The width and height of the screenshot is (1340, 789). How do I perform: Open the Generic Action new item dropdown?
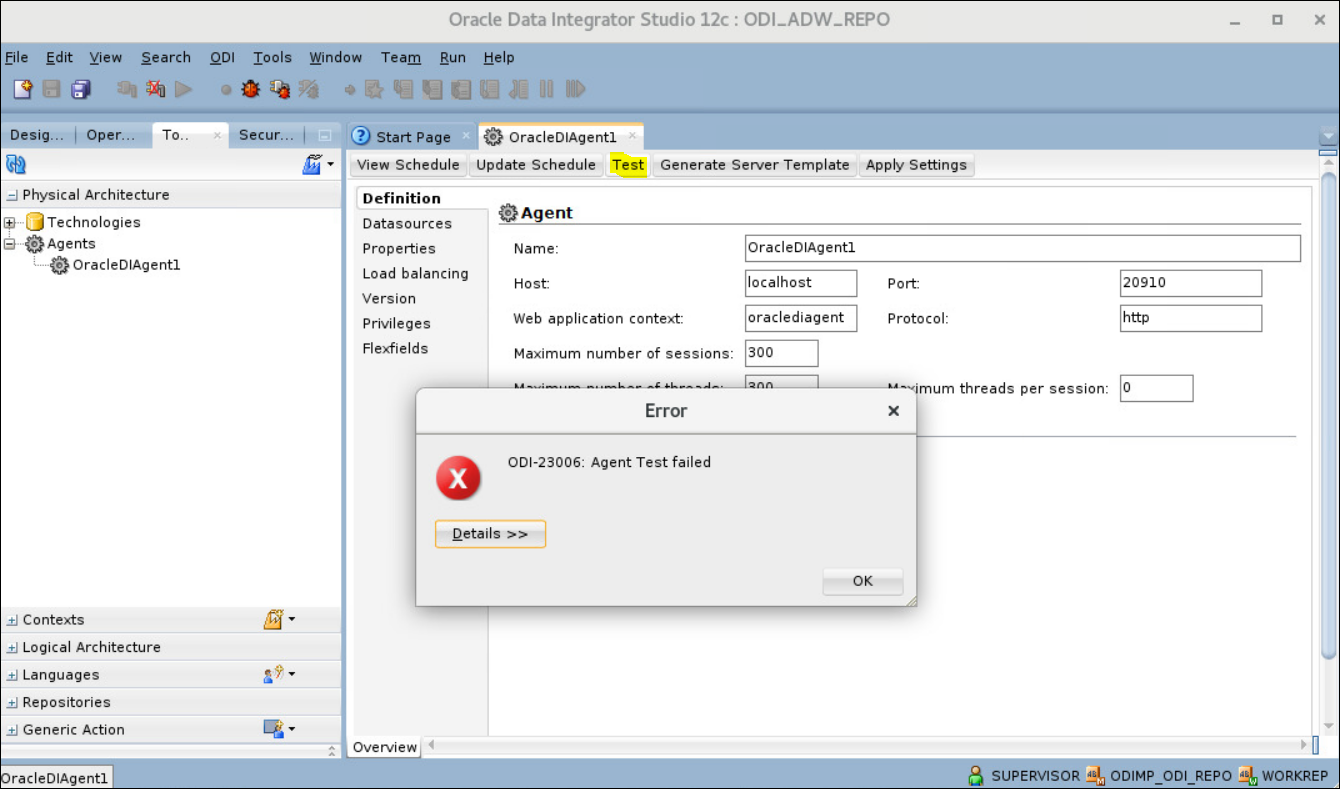point(279,729)
